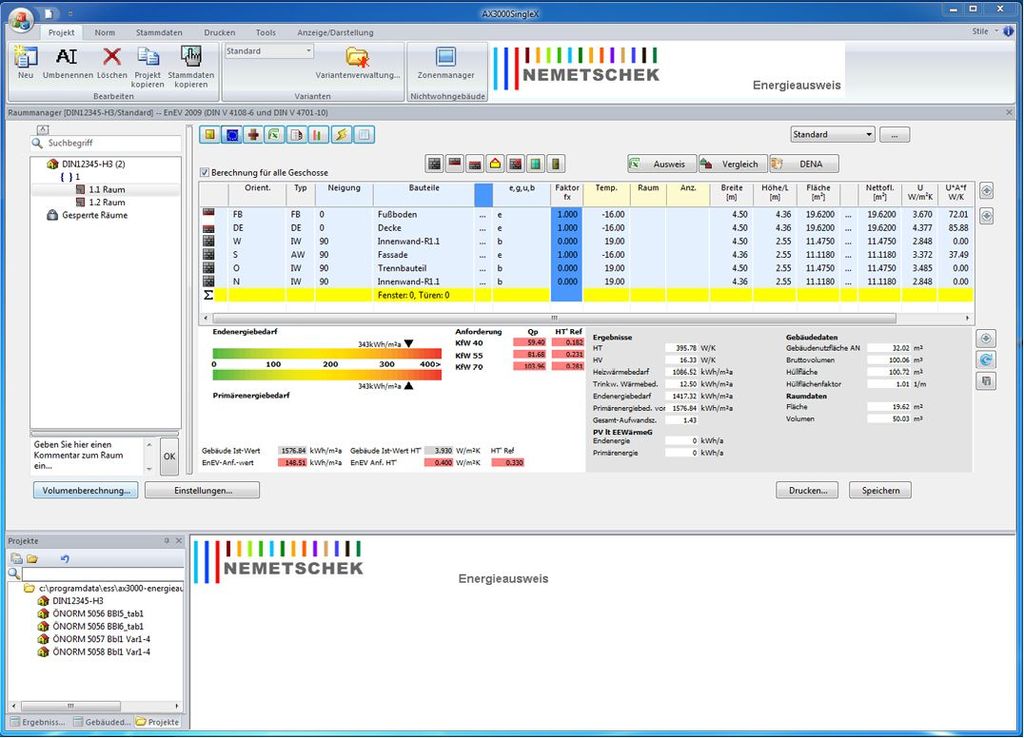
Task: Click the teal window component icon
Action: pyautogui.click(x=536, y=163)
